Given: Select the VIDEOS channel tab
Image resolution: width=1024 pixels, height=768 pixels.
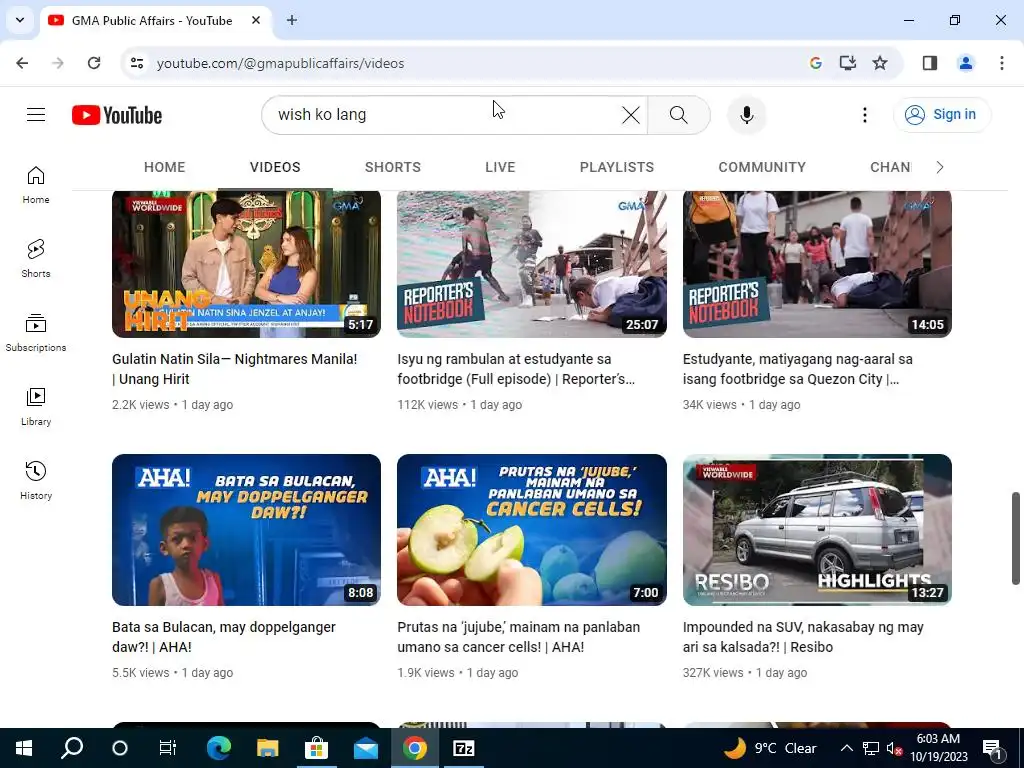Looking at the screenshot, I should tap(275, 167).
